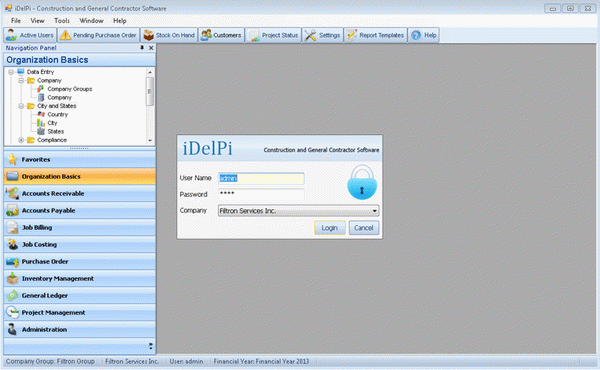The width and height of the screenshot is (600, 370).
Task: Open Project Status chart icon
Action: (253, 36)
